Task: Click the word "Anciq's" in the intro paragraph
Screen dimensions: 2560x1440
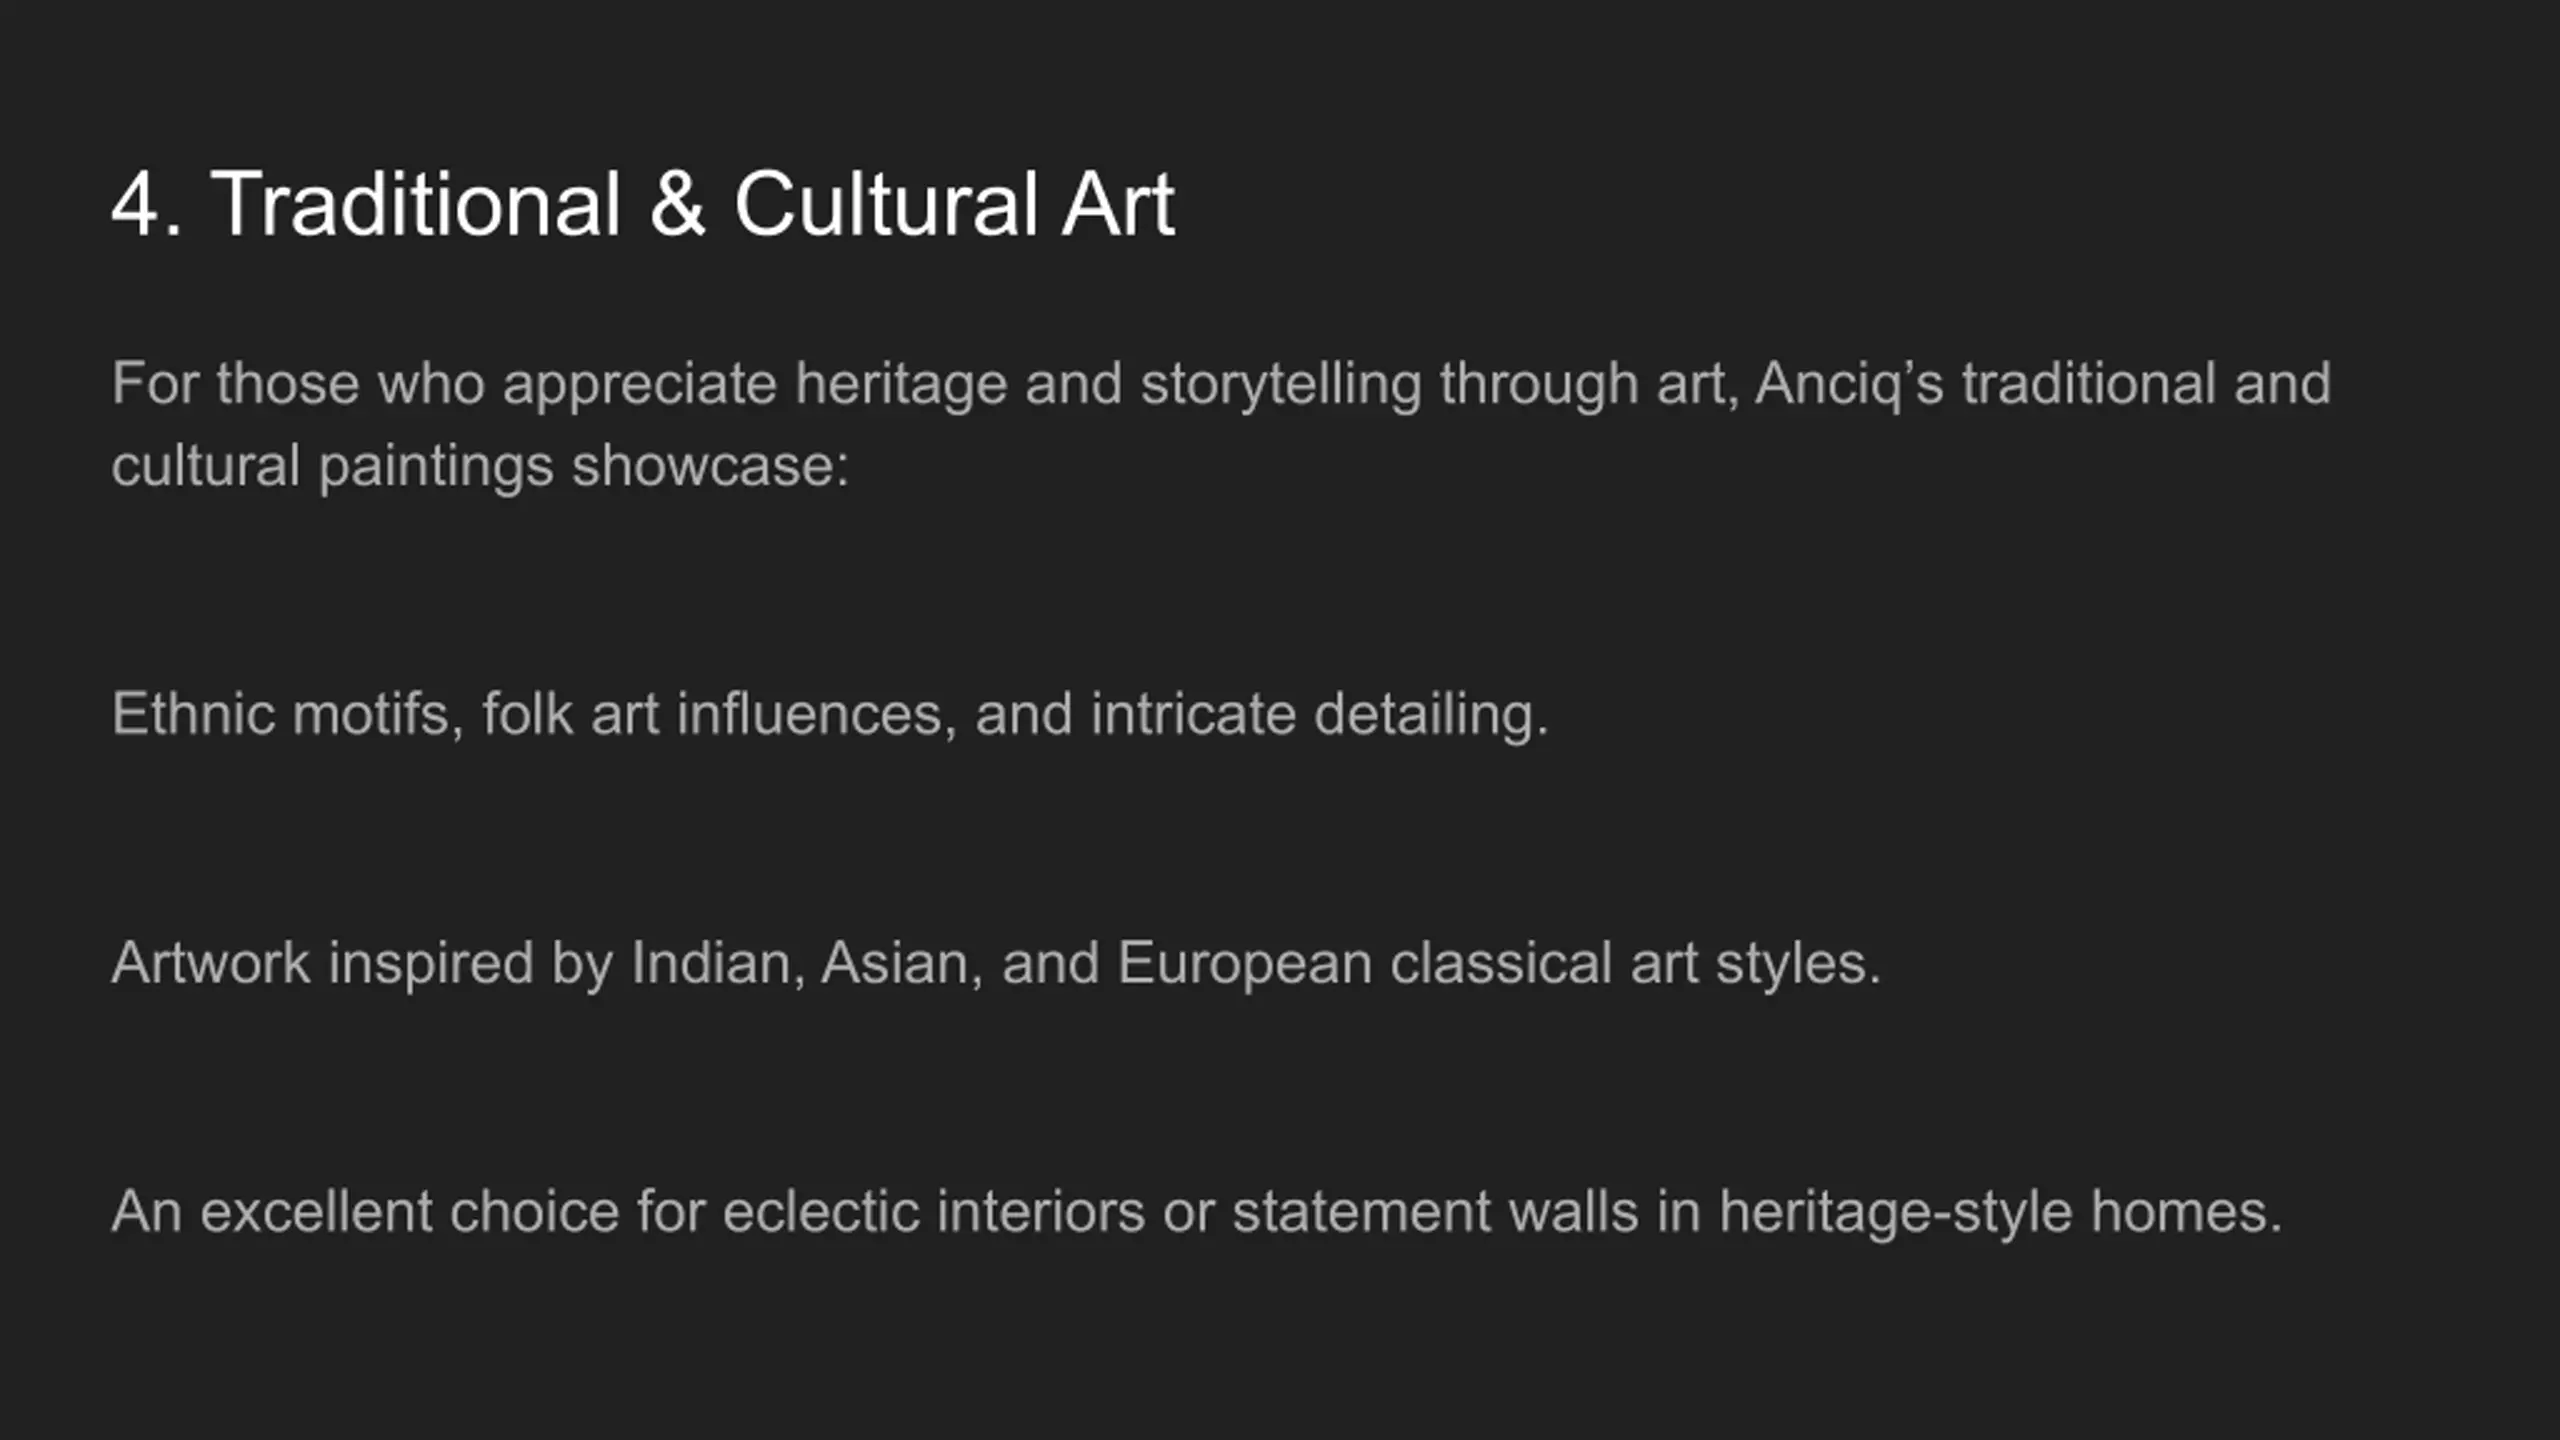Action: pos(1848,384)
